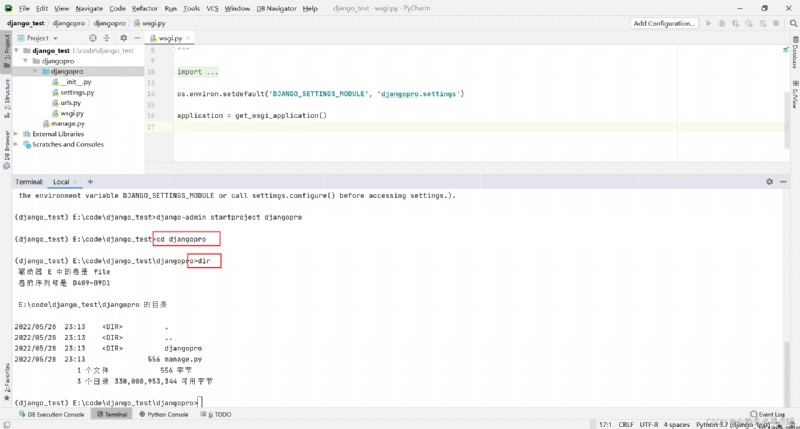This screenshot has width=800, height=429.
Task: Click the tool window toggle corner icon
Action: coord(7,424)
